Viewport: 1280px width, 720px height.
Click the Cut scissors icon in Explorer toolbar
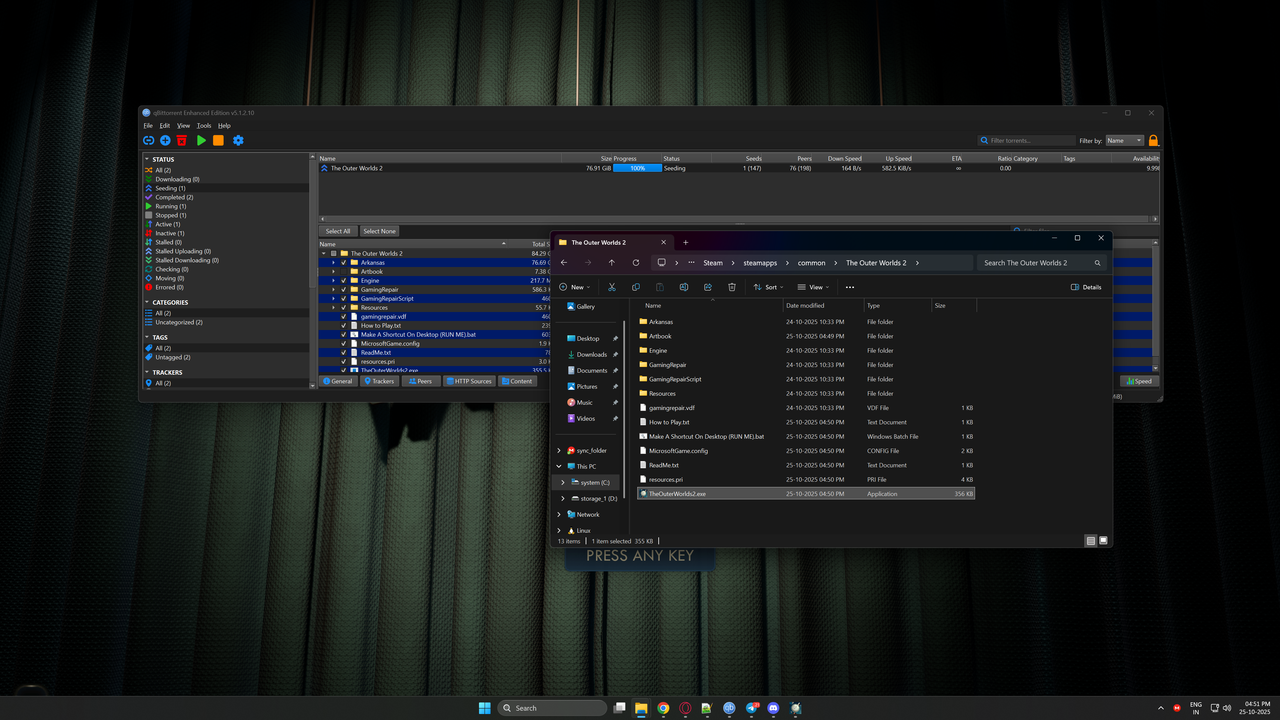(612, 287)
